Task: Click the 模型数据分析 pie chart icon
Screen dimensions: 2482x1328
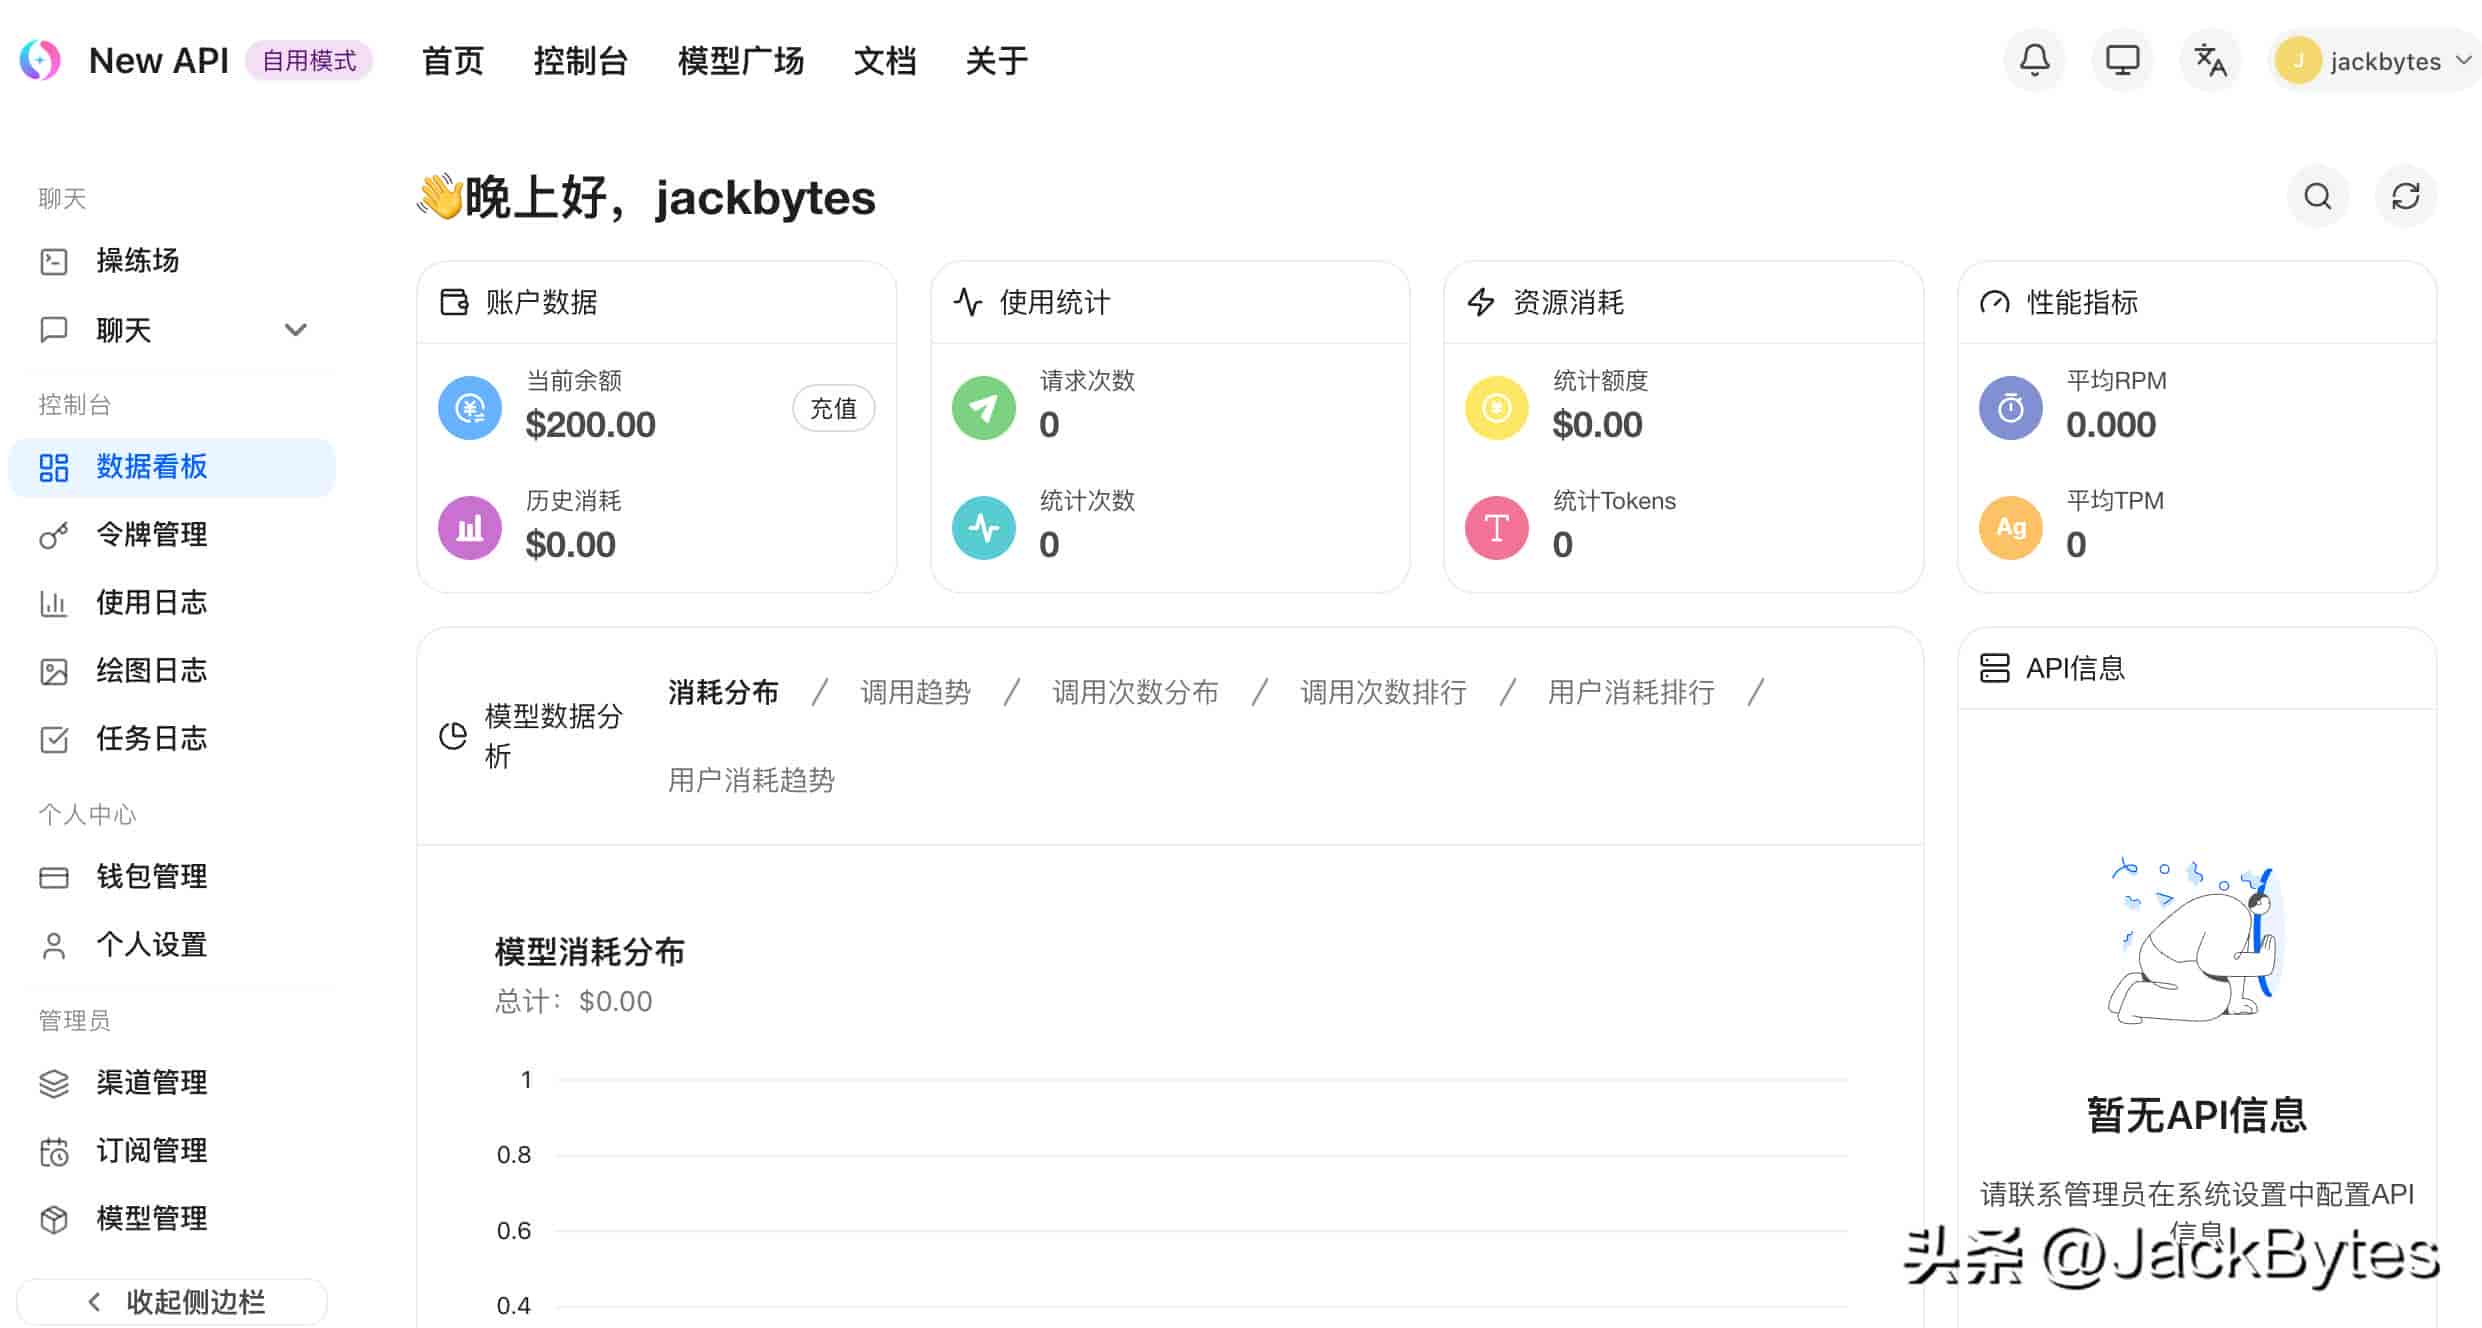Action: 453,736
